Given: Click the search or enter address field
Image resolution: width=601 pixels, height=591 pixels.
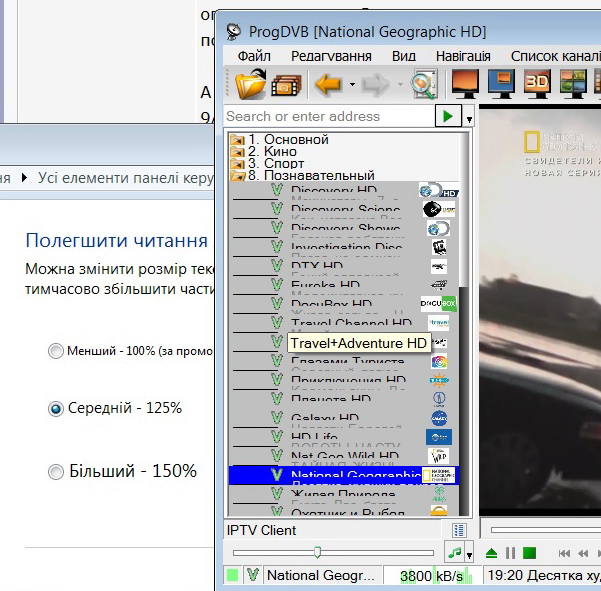Looking at the screenshot, I should point(328,117).
